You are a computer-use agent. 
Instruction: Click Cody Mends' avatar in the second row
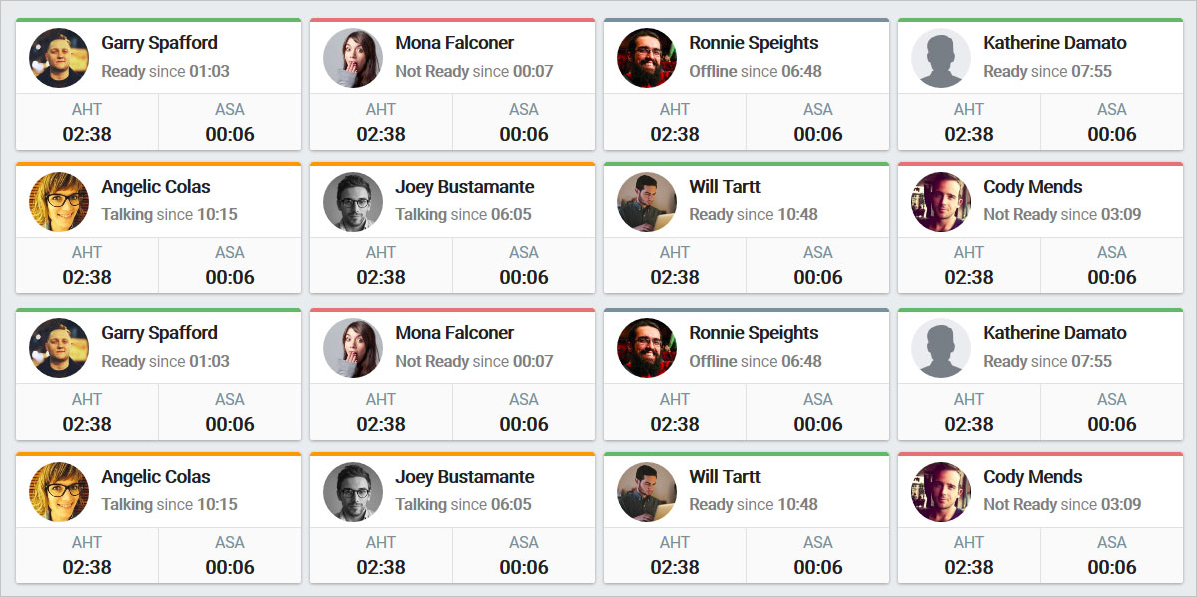[940, 202]
